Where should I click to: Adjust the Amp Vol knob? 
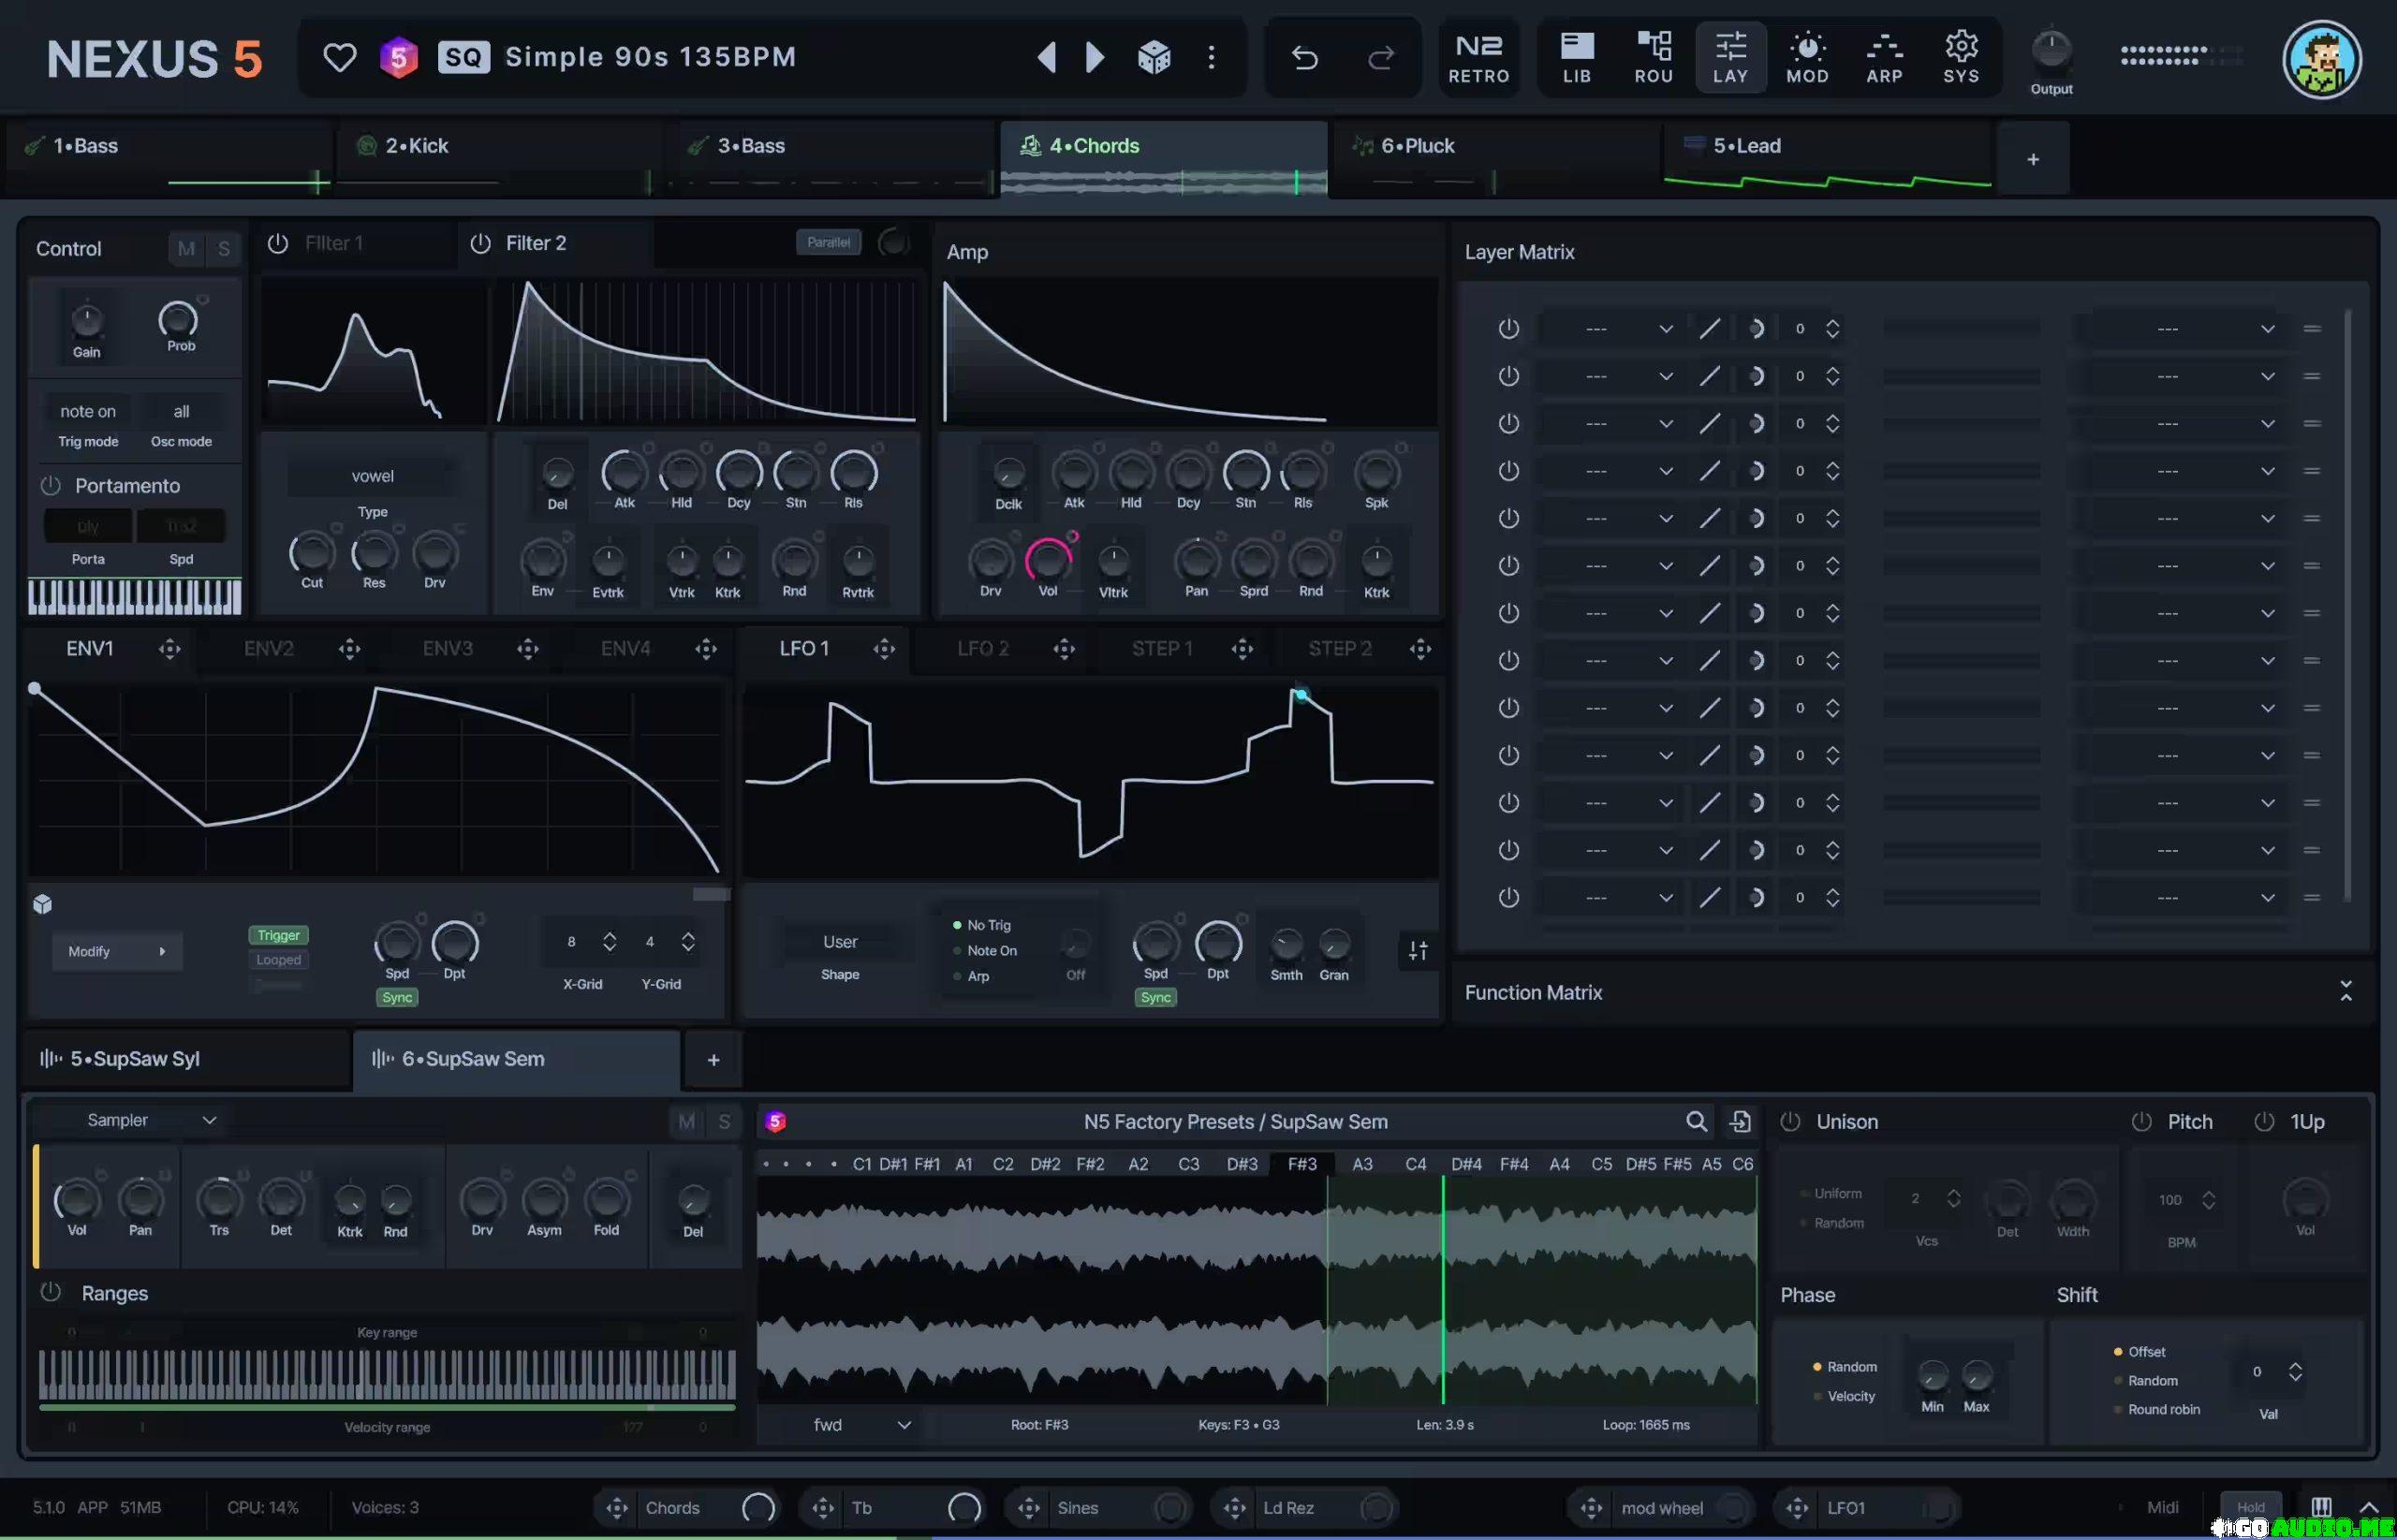[x=1047, y=560]
